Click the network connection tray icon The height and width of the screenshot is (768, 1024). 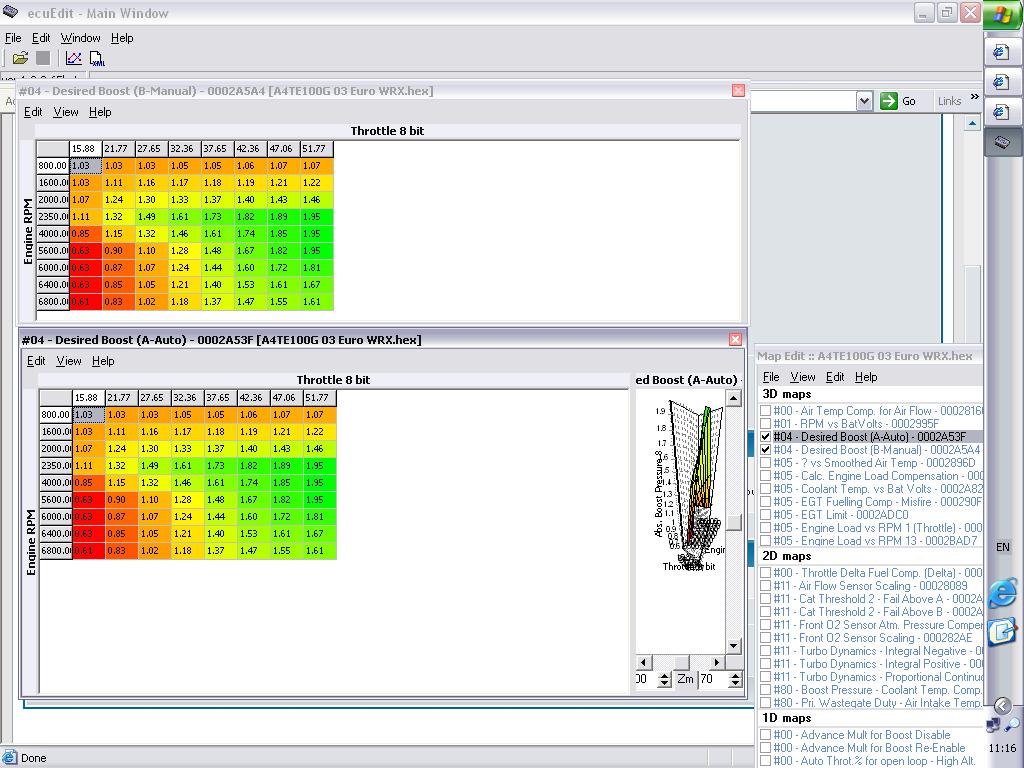[993, 724]
